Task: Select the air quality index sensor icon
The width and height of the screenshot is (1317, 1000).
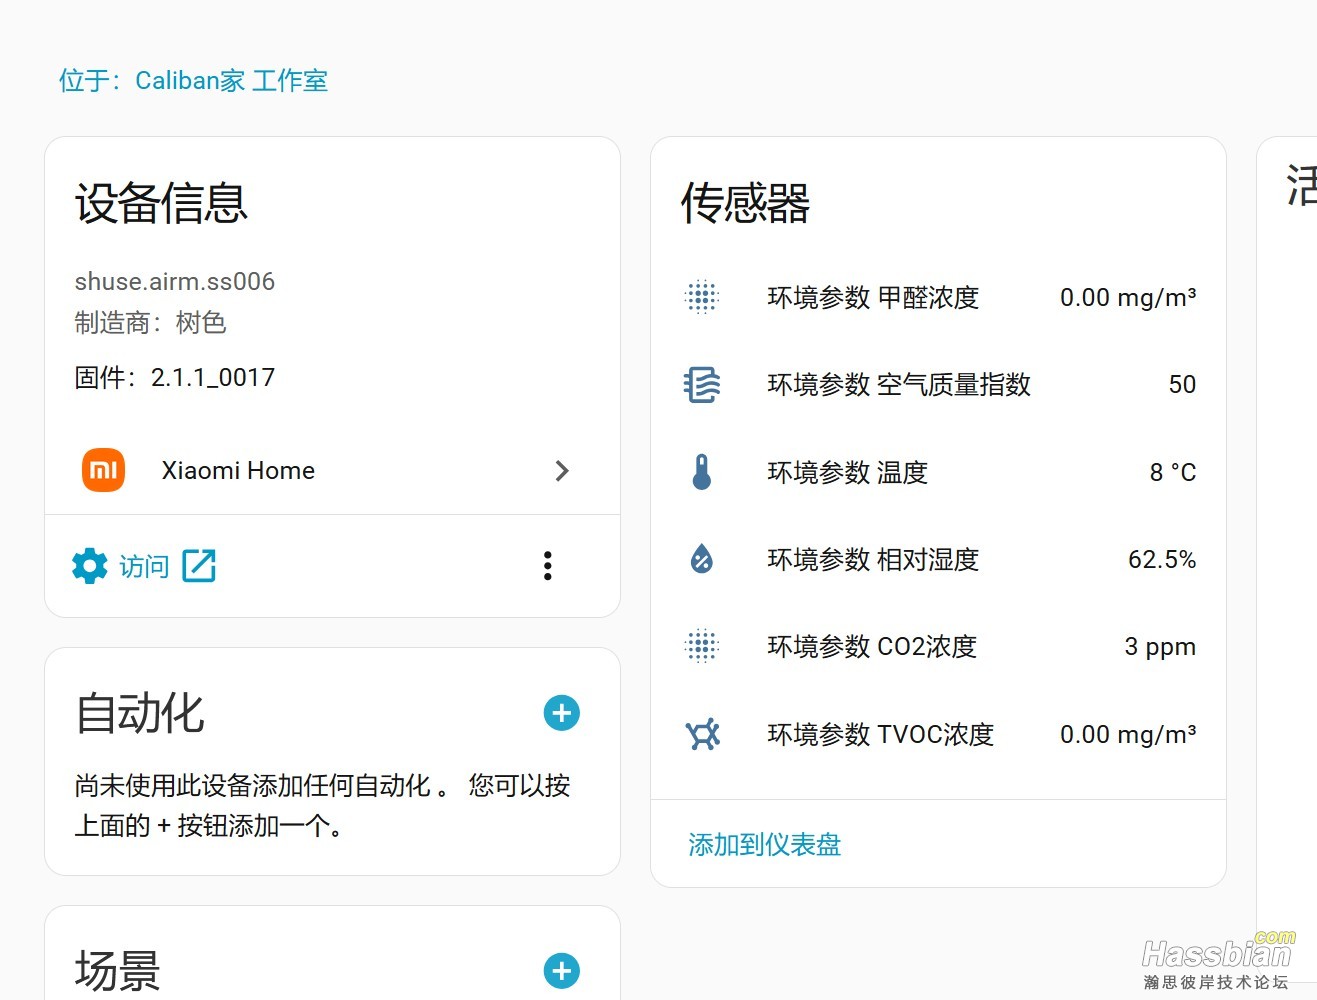Action: tap(701, 384)
